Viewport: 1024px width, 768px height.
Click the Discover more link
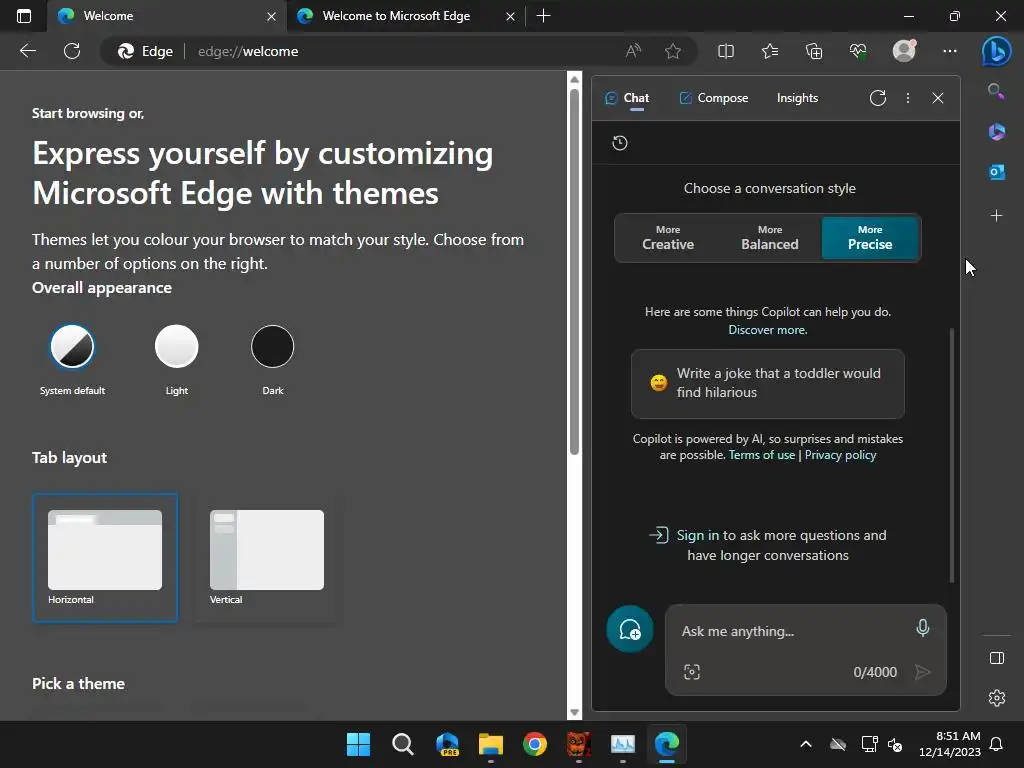pyautogui.click(x=767, y=330)
